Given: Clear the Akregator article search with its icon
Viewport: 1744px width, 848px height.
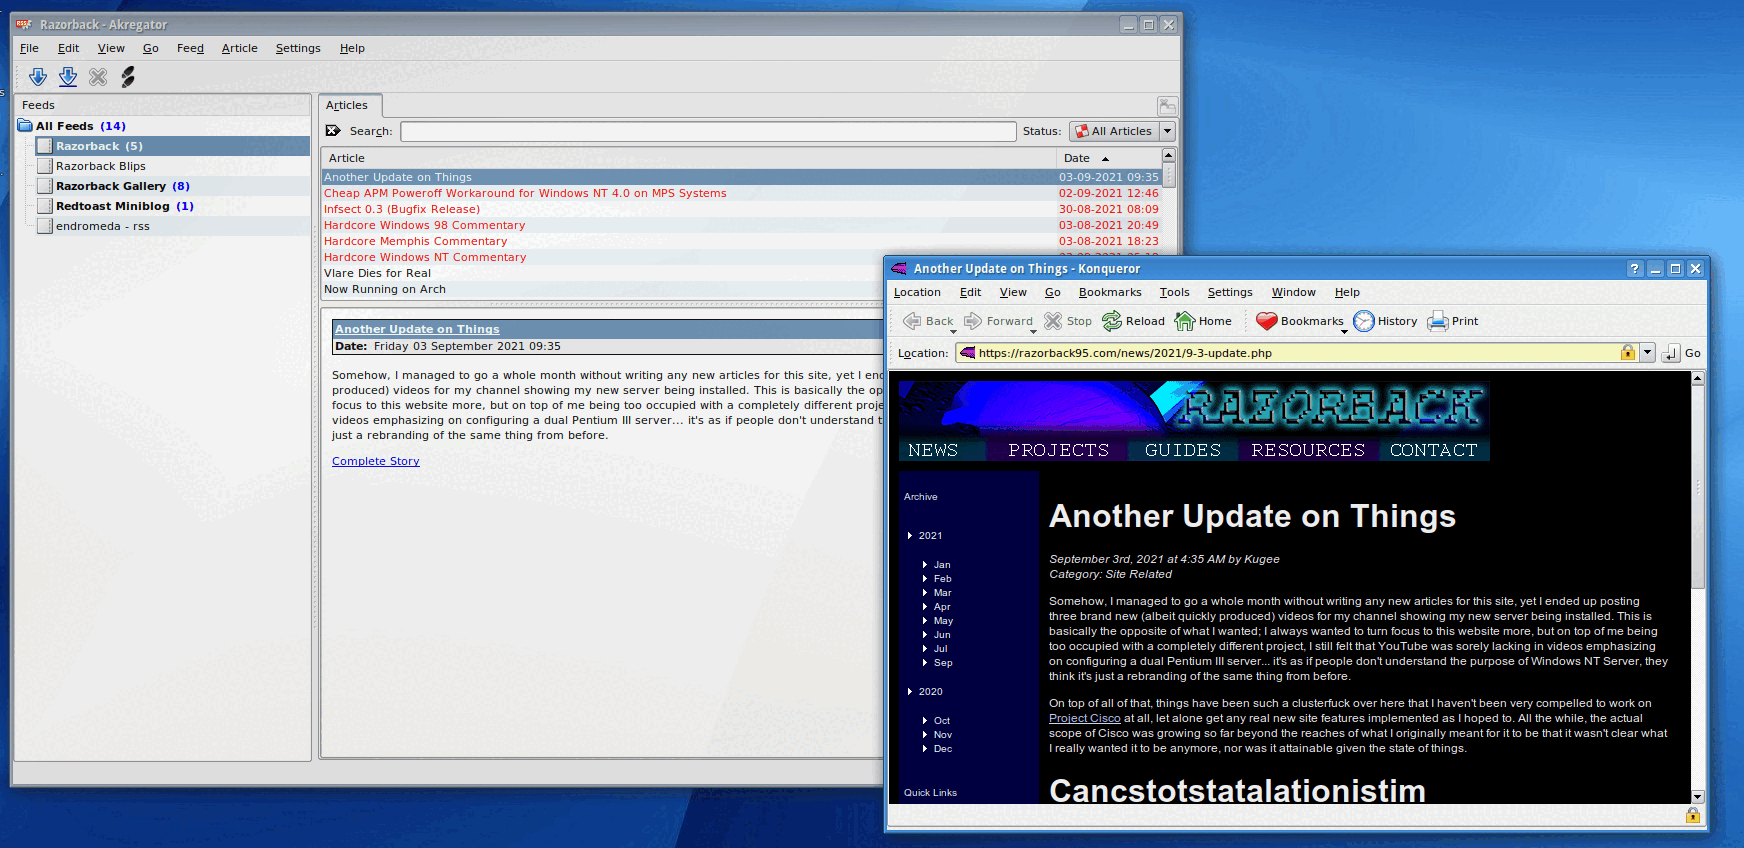Looking at the screenshot, I should coord(333,131).
